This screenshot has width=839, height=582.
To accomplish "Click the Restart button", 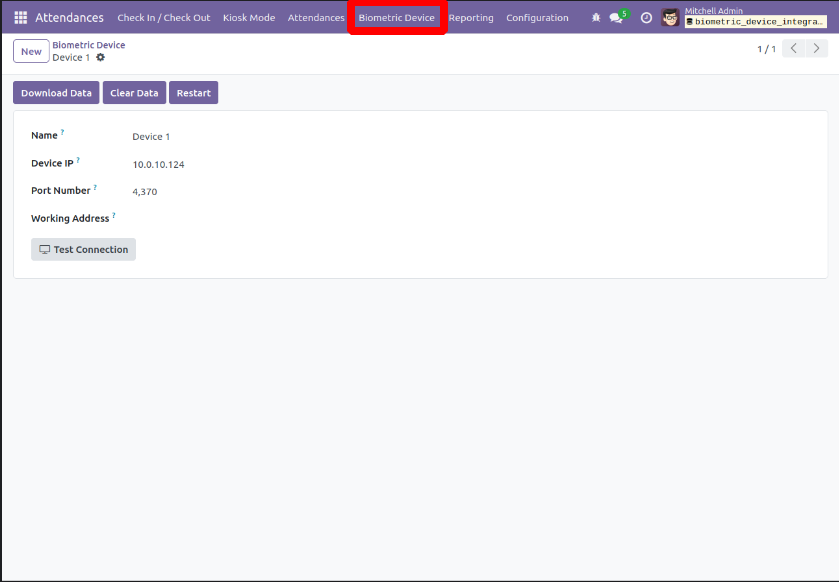I will point(194,93).
